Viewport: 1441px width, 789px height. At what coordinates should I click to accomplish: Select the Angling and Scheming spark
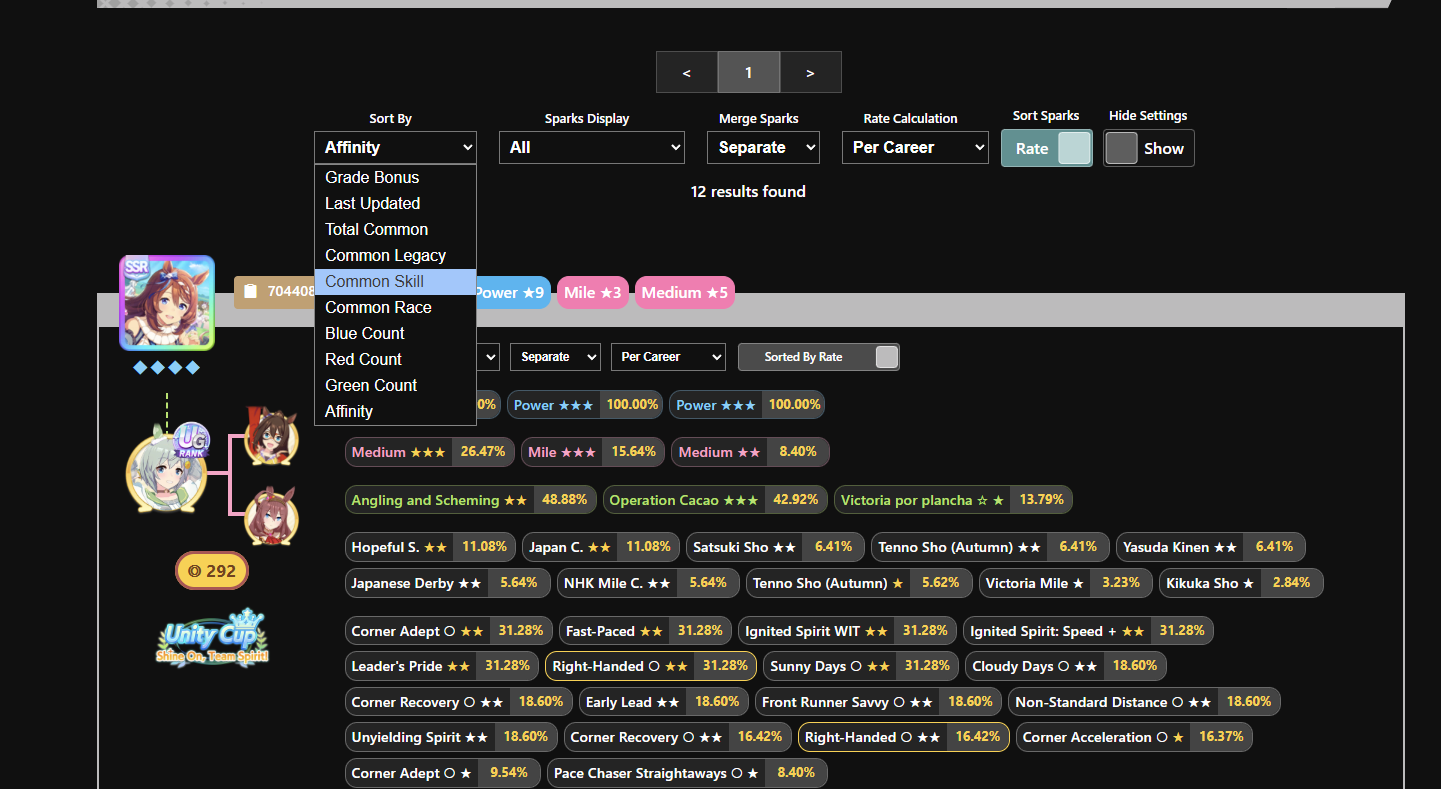coord(471,500)
